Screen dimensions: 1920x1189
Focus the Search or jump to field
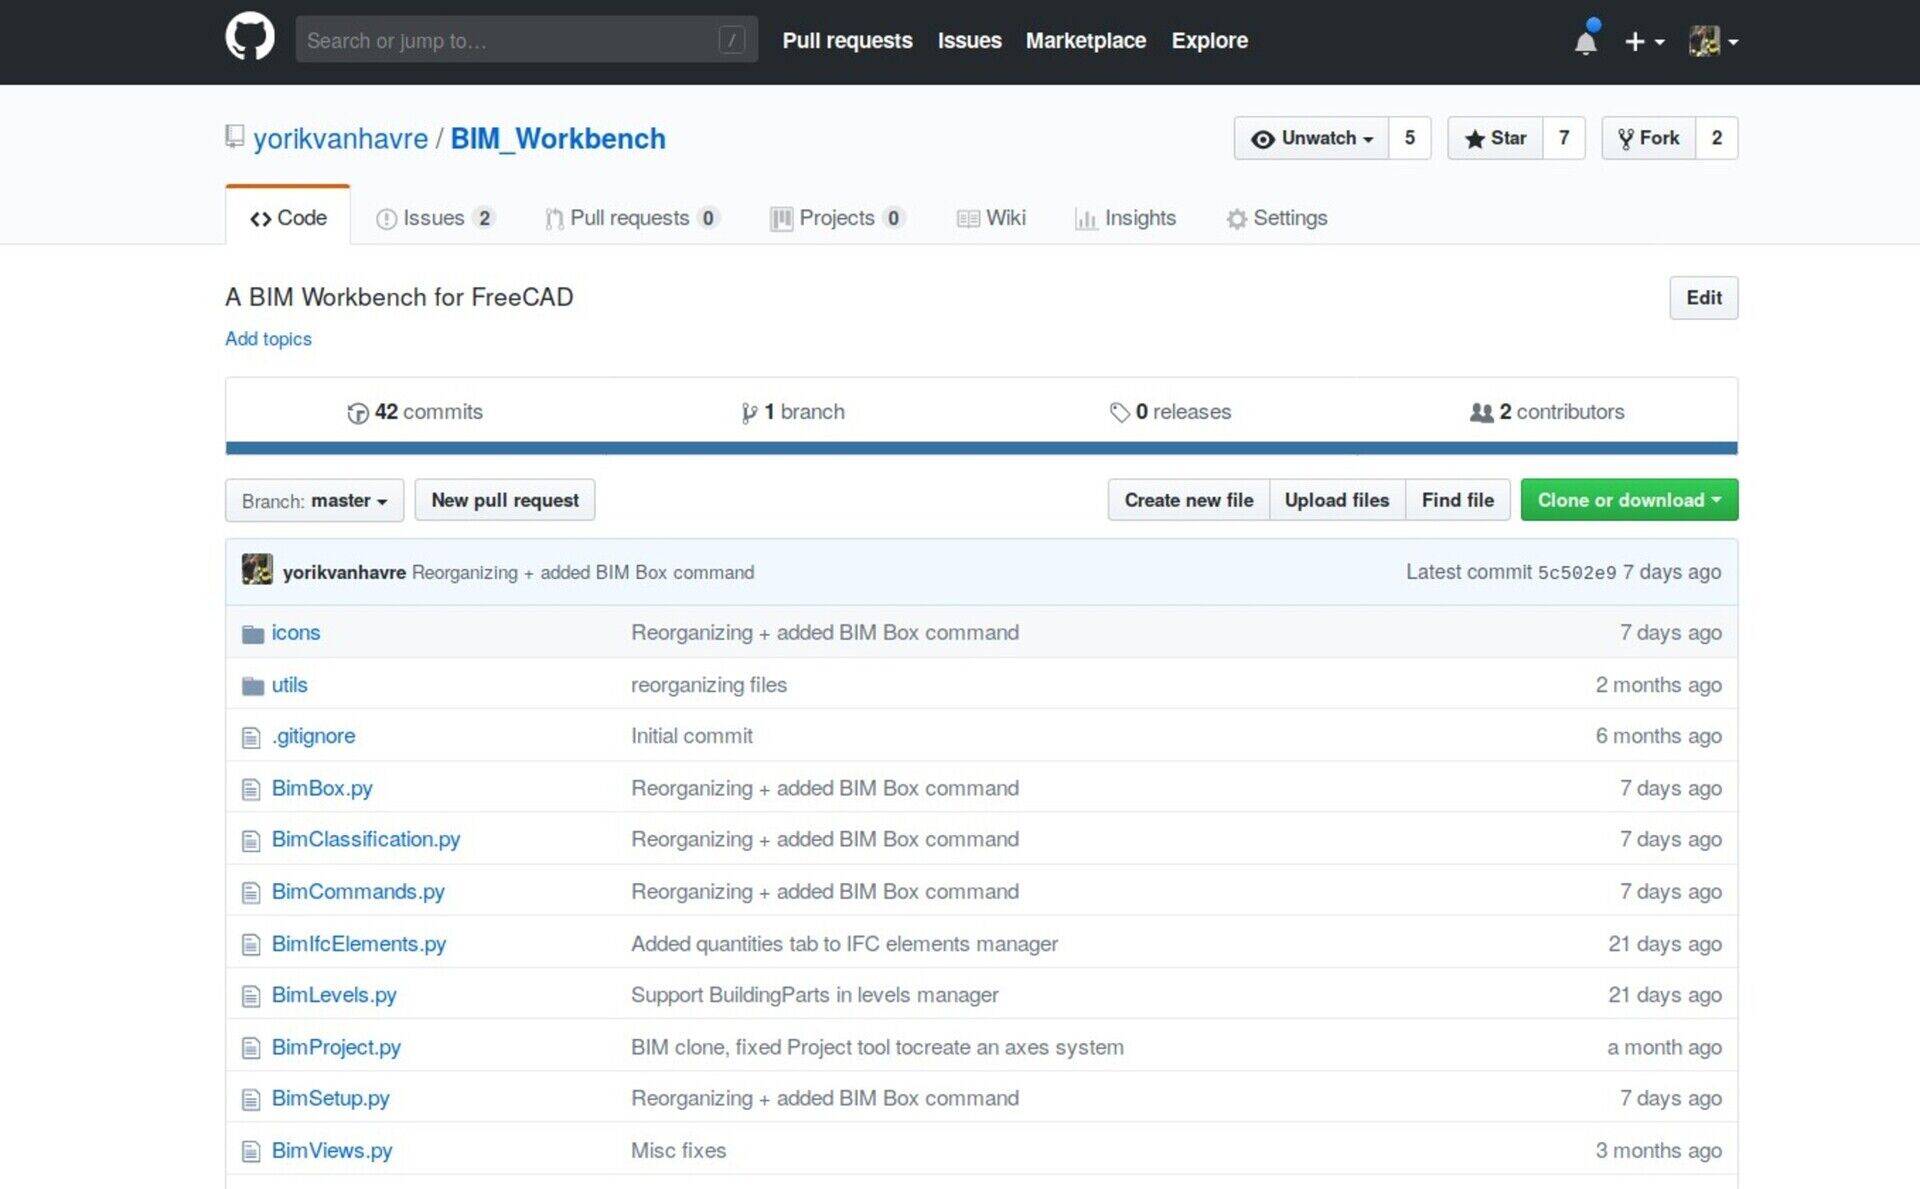point(510,40)
